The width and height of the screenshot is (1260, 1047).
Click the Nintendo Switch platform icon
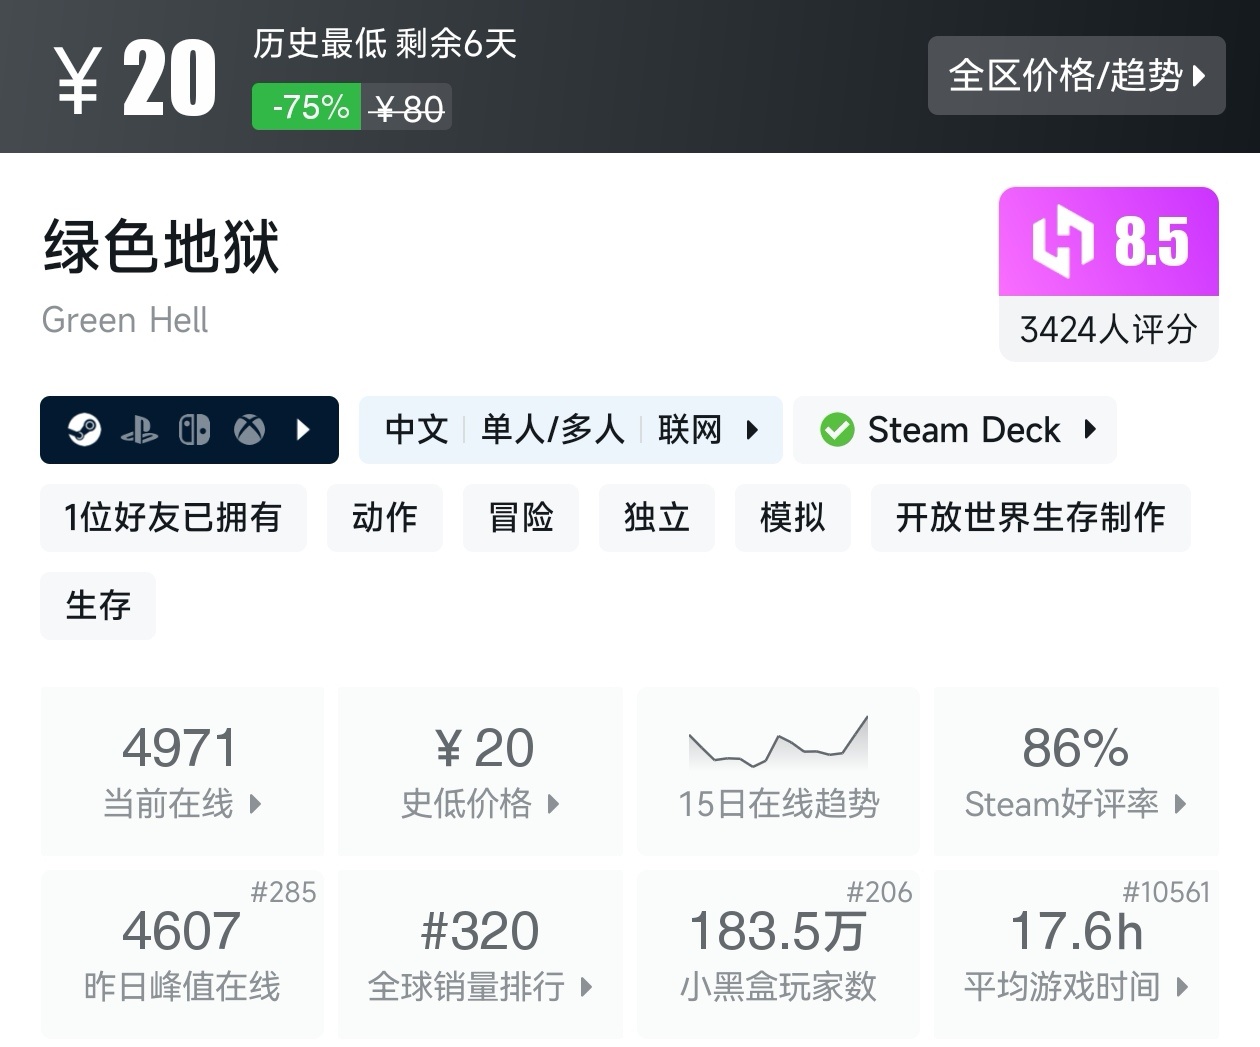(194, 430)
